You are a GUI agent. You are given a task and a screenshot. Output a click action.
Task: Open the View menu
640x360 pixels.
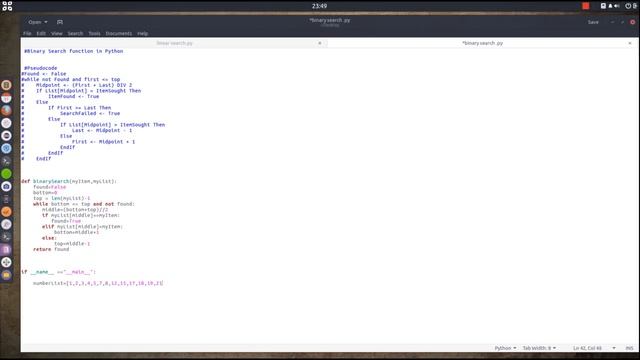(57, 33)
